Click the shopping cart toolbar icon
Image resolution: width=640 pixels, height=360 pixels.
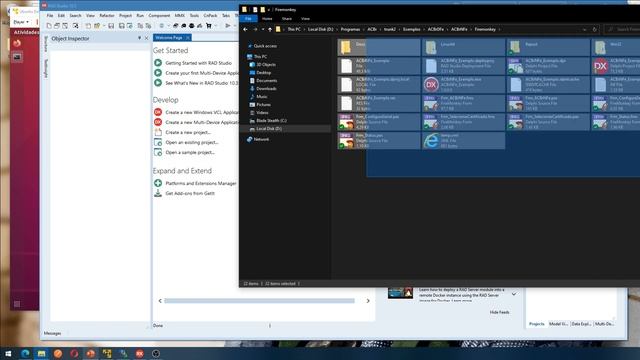209,26
